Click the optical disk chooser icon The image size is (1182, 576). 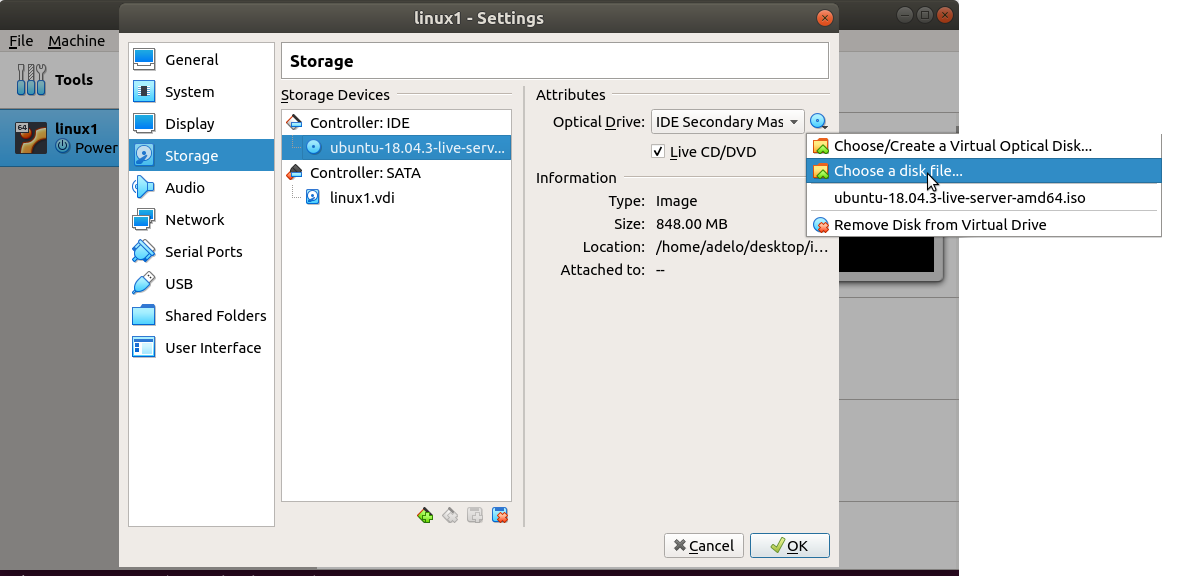pos(819,122)
